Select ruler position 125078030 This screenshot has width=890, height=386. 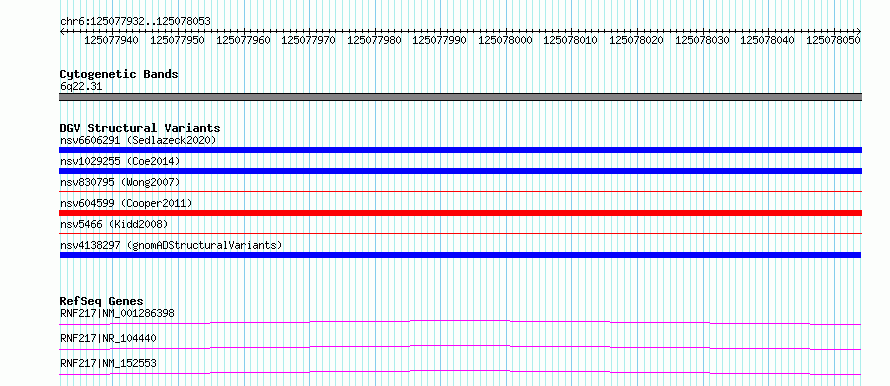[x=702, y=40]
